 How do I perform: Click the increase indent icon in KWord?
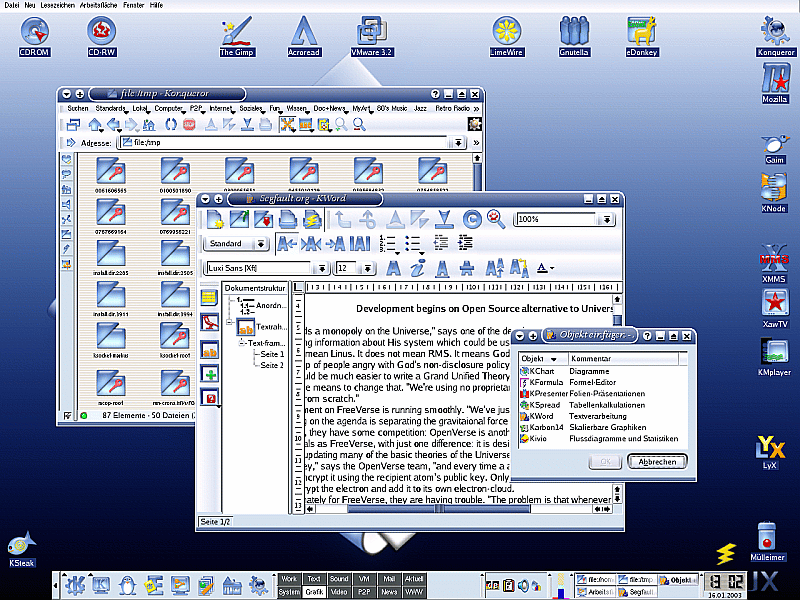tap(465, 243)
